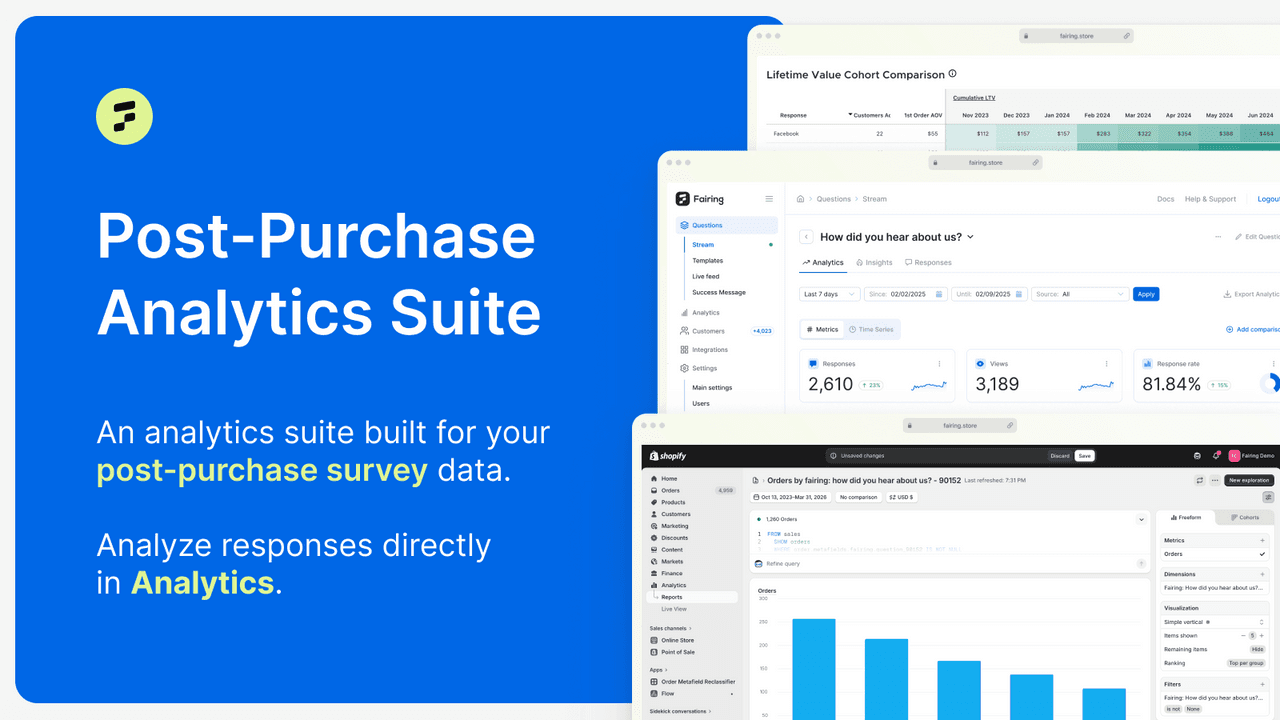
Task: Click the Cumulative LTV column link
Action: tap(974, 98)
